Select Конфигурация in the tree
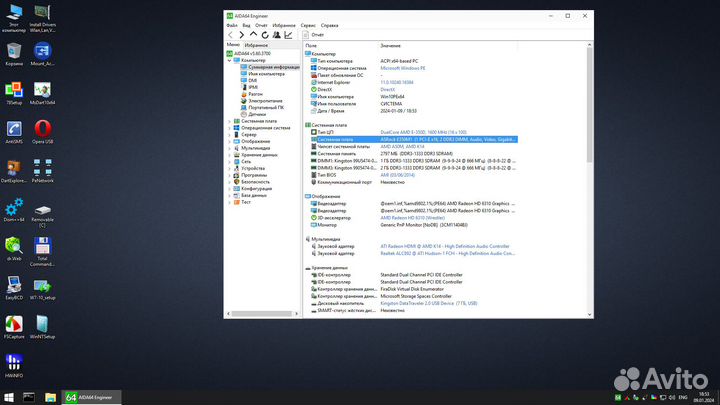The width and height of the screenshot is (720, 405). (x=253, y=189)
